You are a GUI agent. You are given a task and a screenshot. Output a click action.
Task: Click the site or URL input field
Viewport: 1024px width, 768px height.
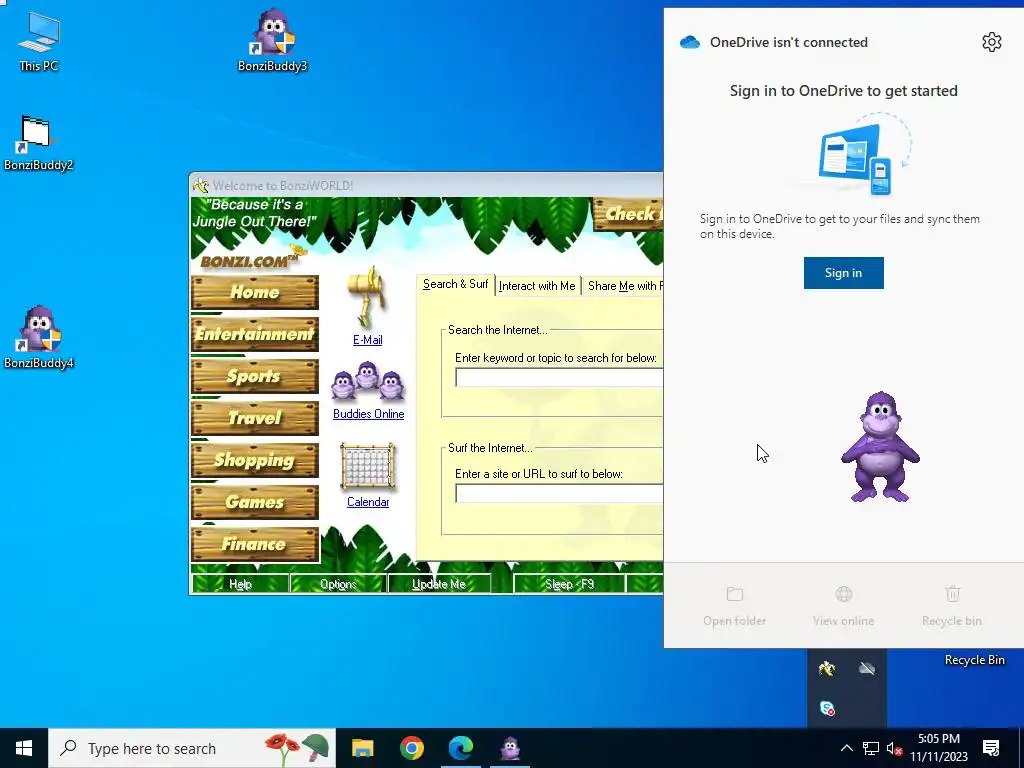click(x=559, y=493)
